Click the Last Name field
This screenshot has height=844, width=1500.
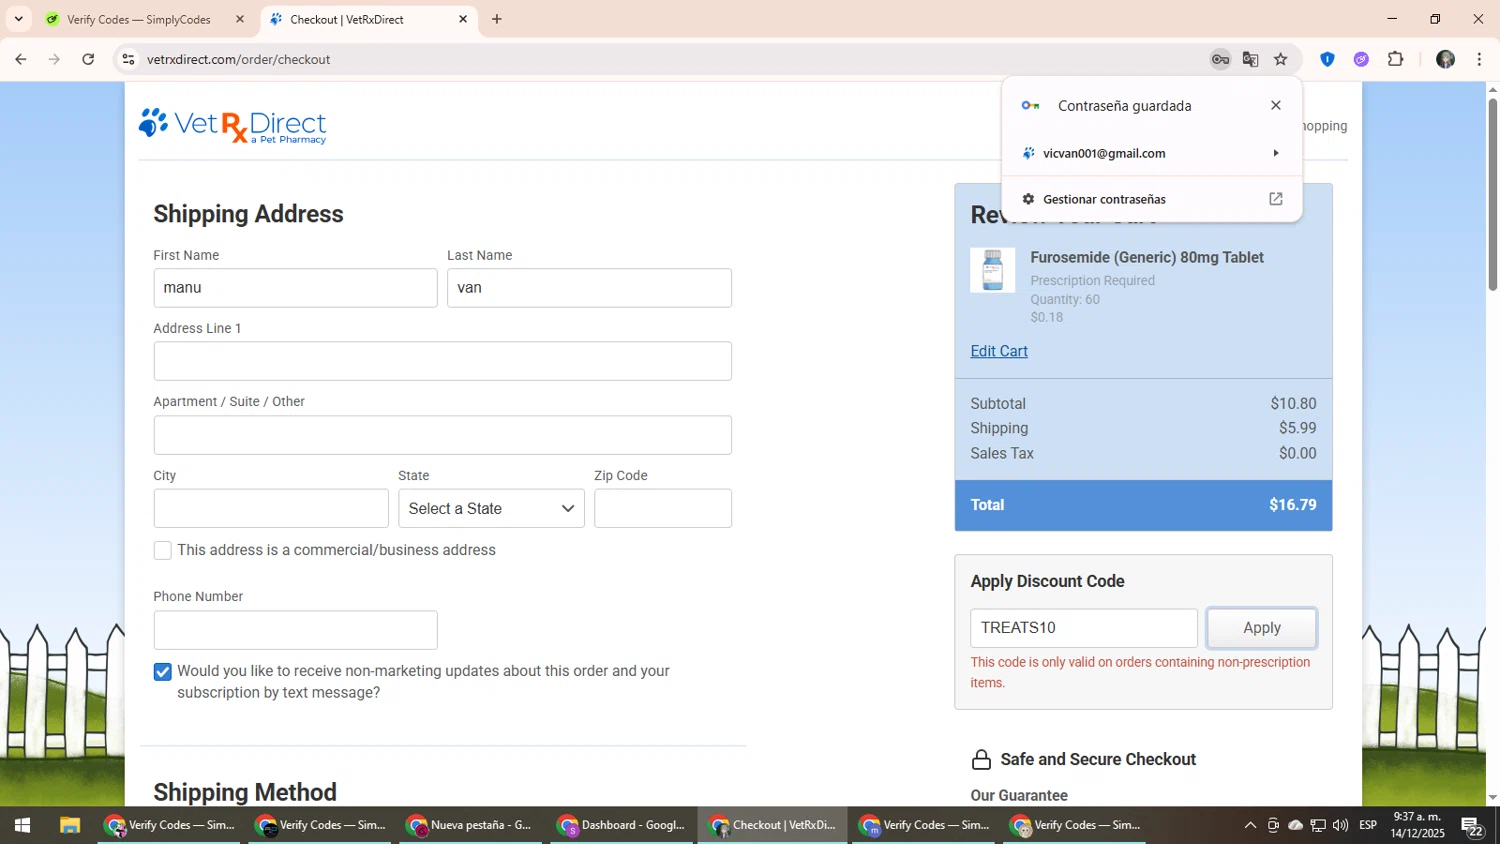[x=589, y=288]
